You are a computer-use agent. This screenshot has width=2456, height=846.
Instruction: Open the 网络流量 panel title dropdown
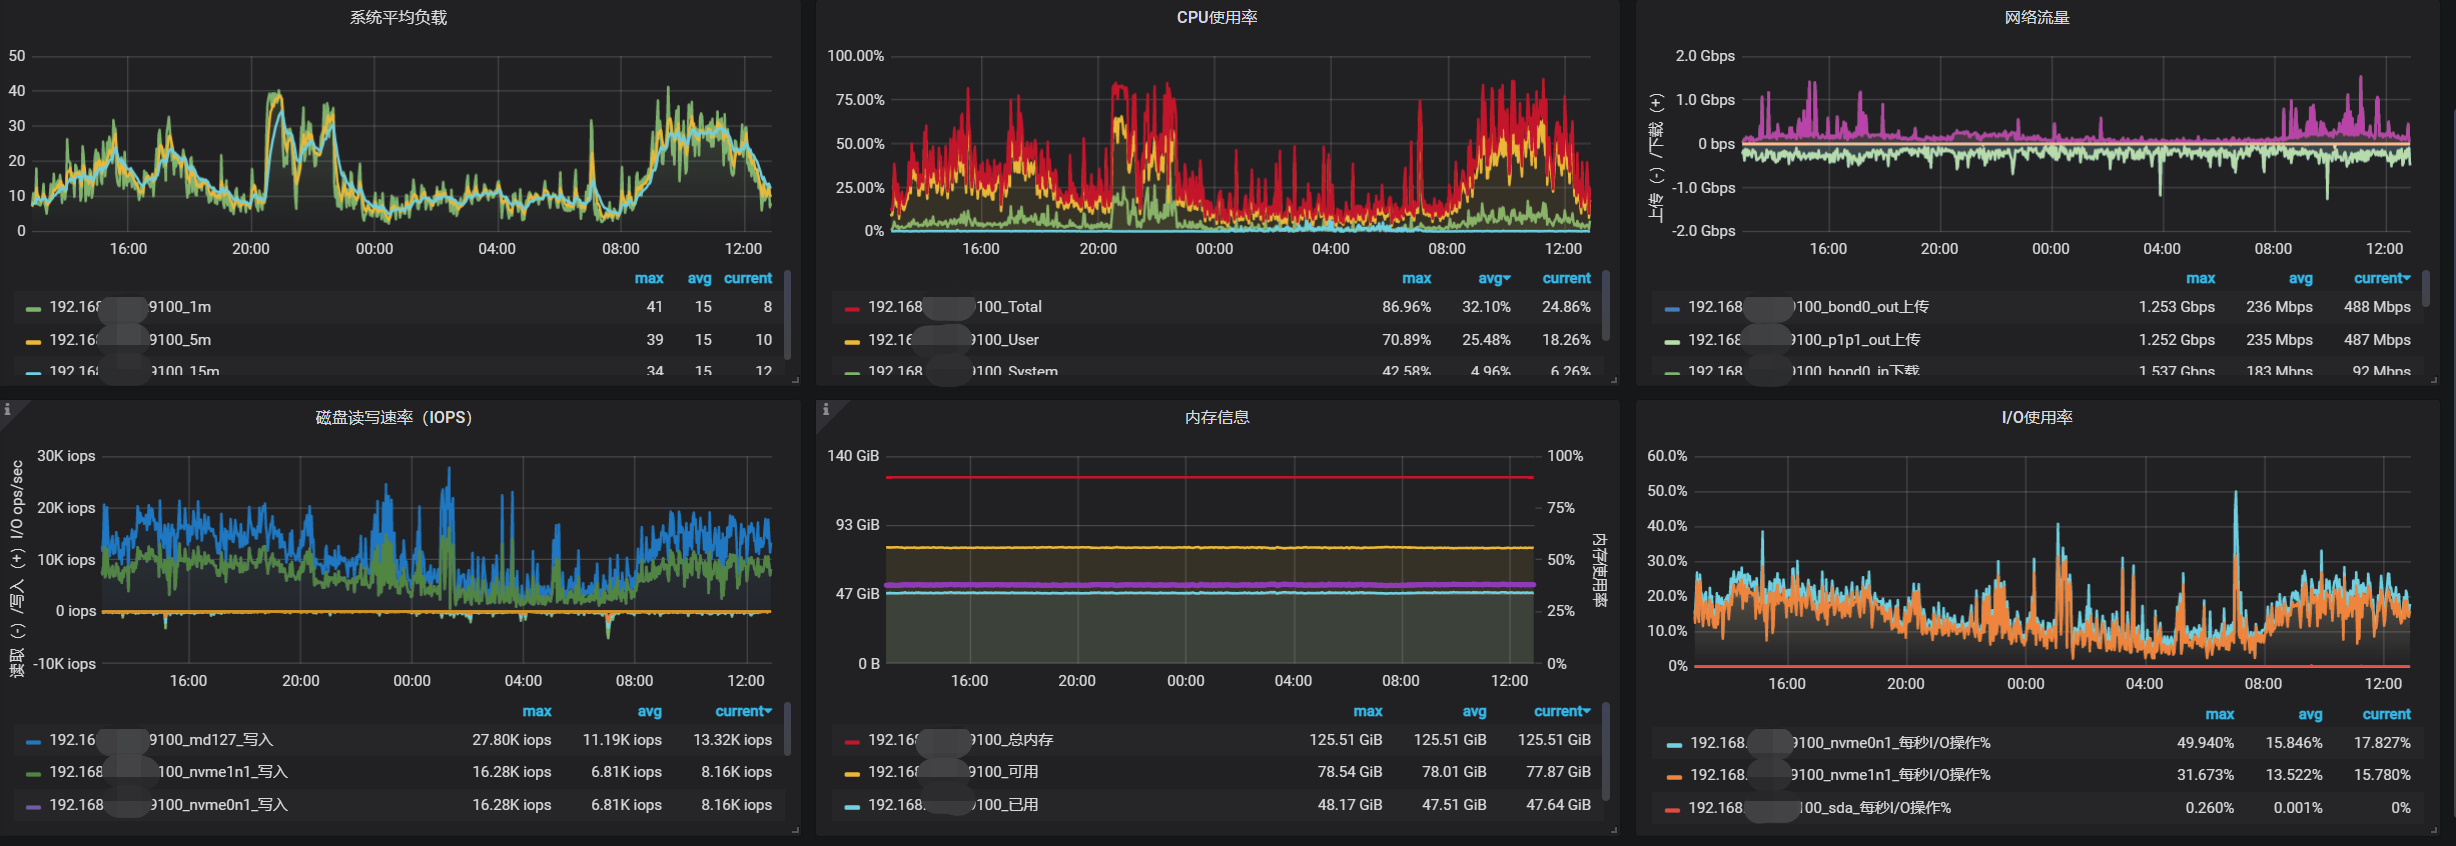tap(2036, 17)
